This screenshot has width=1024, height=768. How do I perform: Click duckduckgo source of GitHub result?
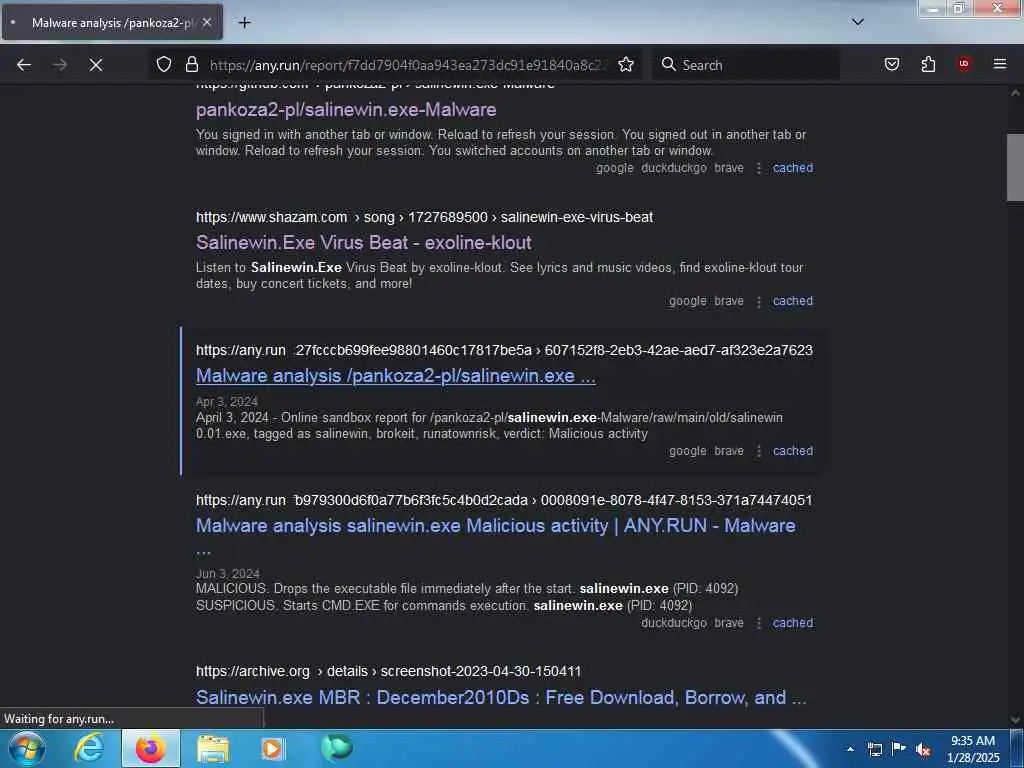(x=674, y=168)
